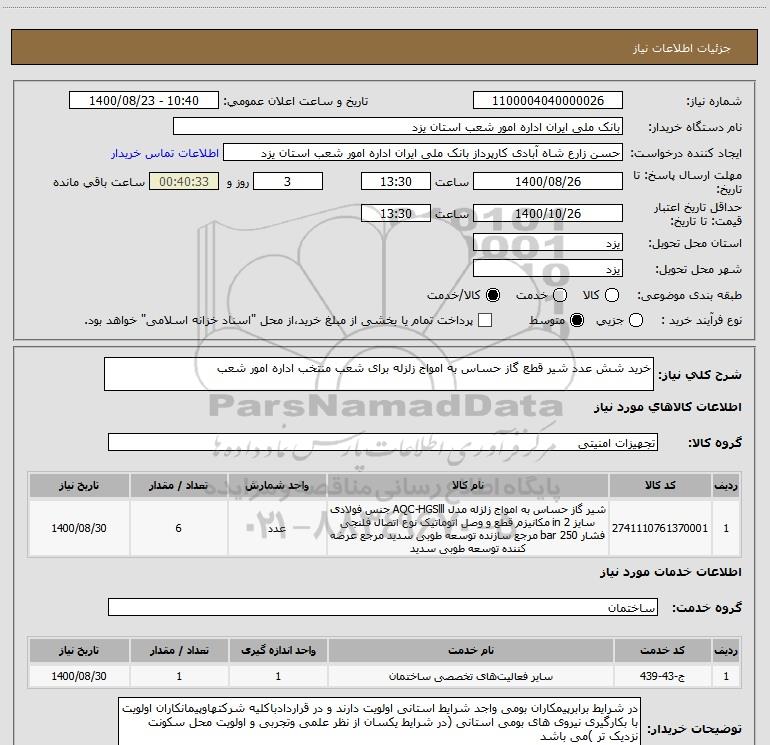Image resolution: width=770 pixels, height=745 pixels.
Task: Click the goods table header کد کالا
Action: click(660, 486)
